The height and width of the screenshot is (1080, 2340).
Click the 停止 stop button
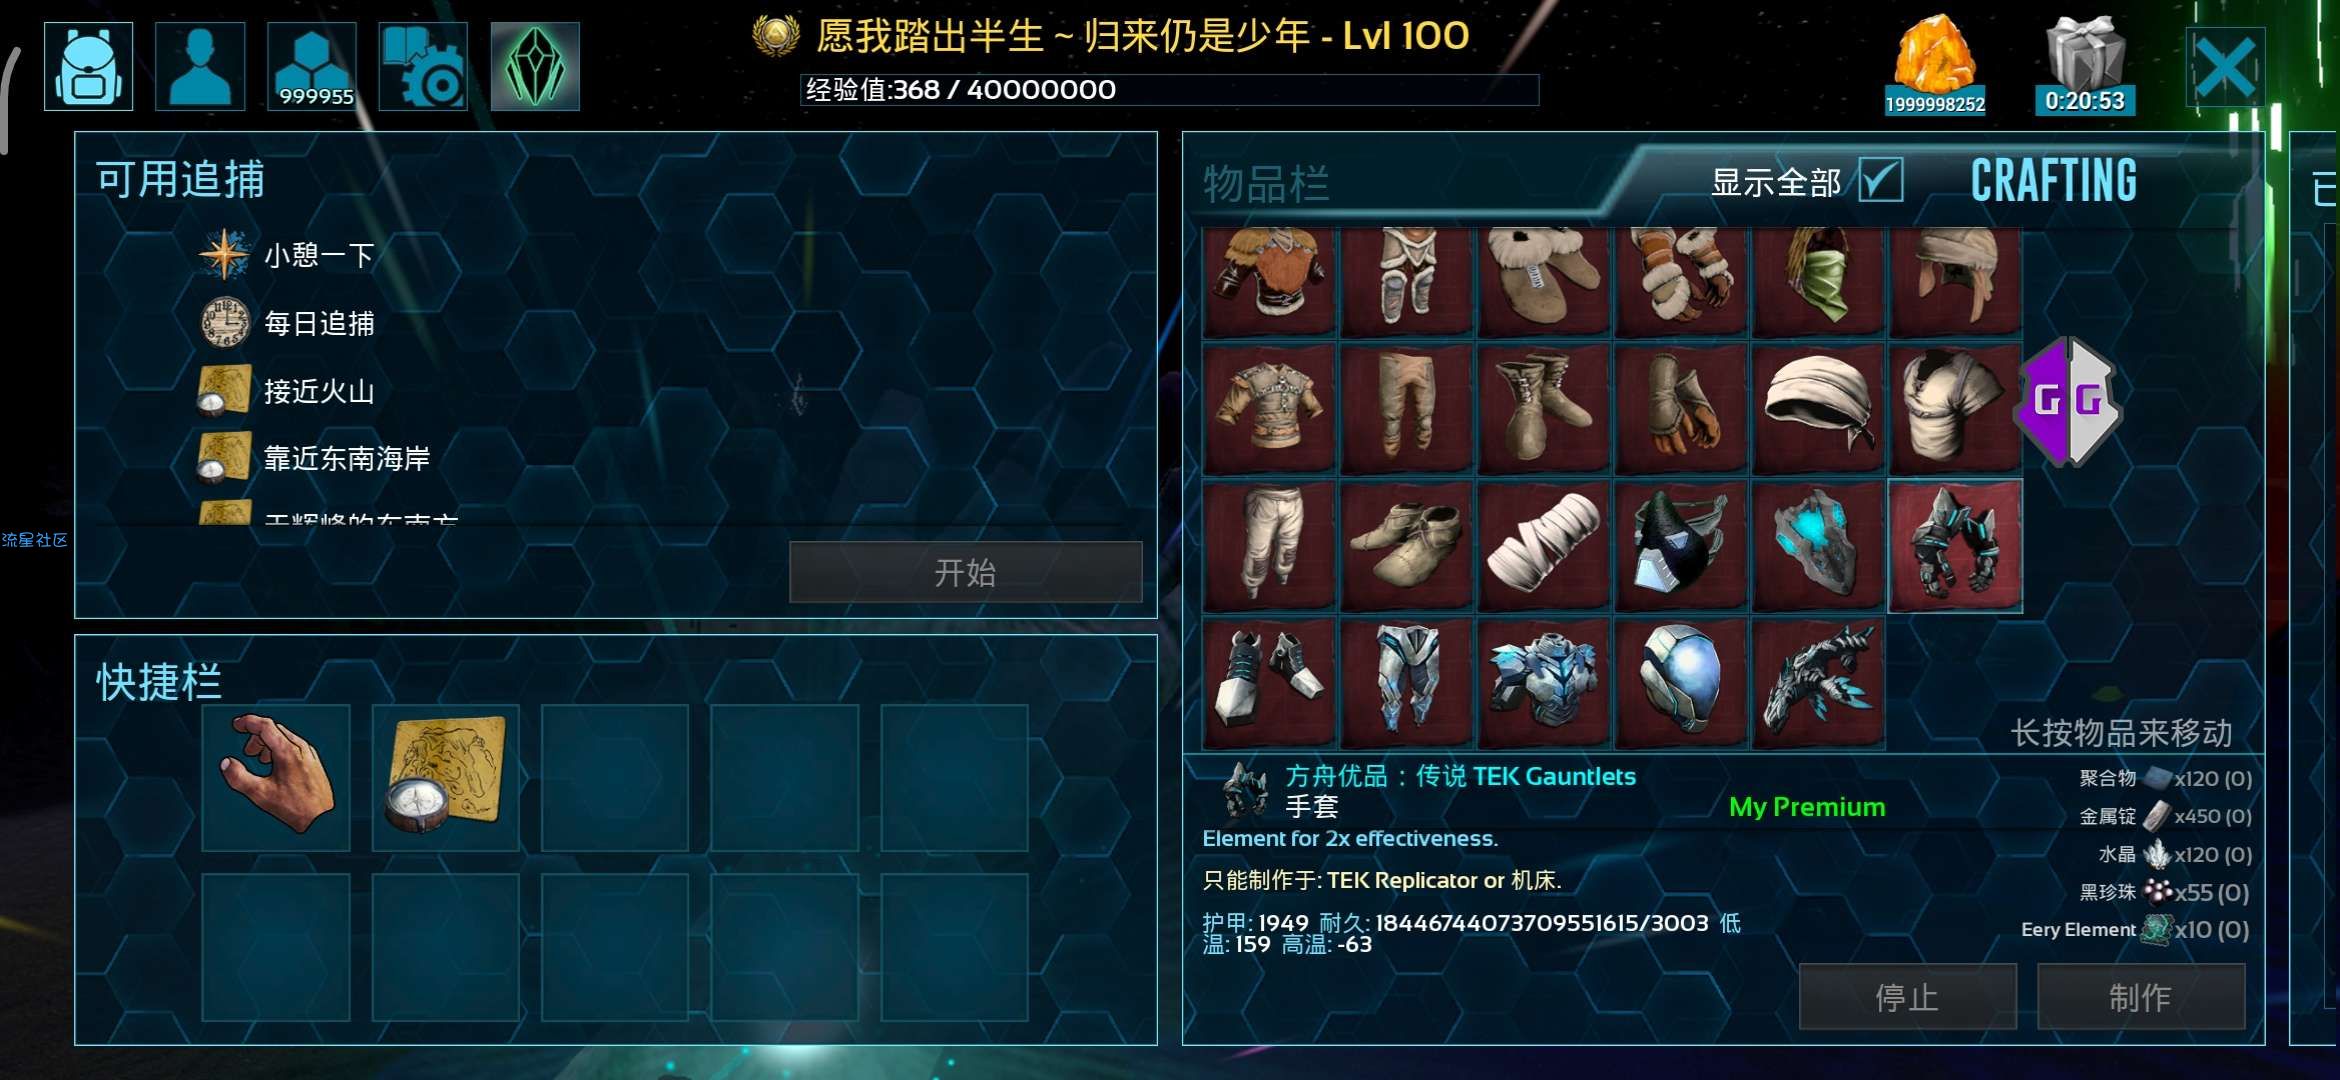1907,996
